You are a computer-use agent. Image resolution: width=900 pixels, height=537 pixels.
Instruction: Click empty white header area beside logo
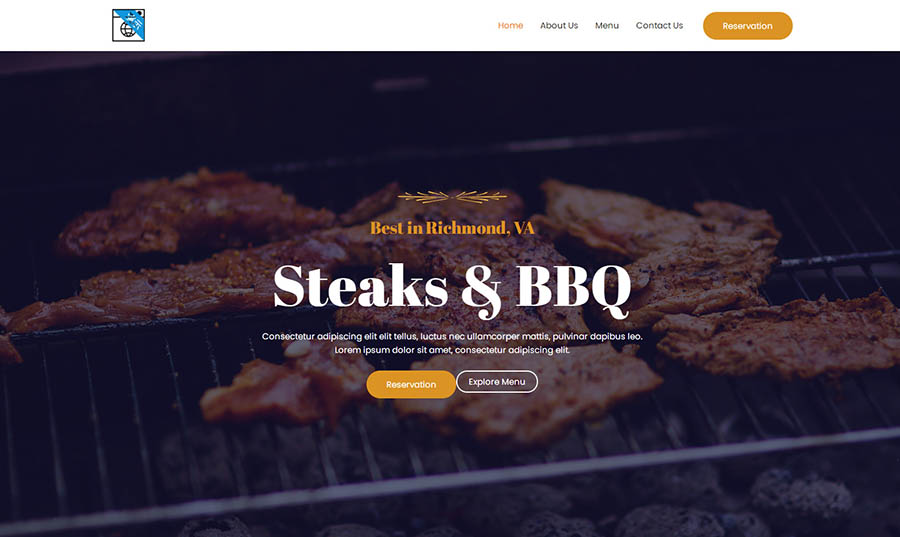point(316,26)
